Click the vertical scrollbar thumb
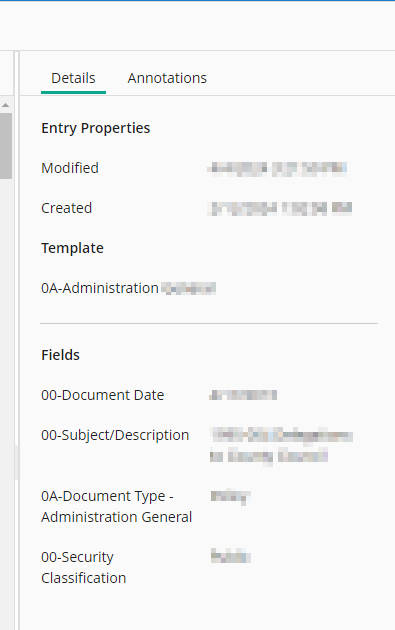 [x=6, y=145]
